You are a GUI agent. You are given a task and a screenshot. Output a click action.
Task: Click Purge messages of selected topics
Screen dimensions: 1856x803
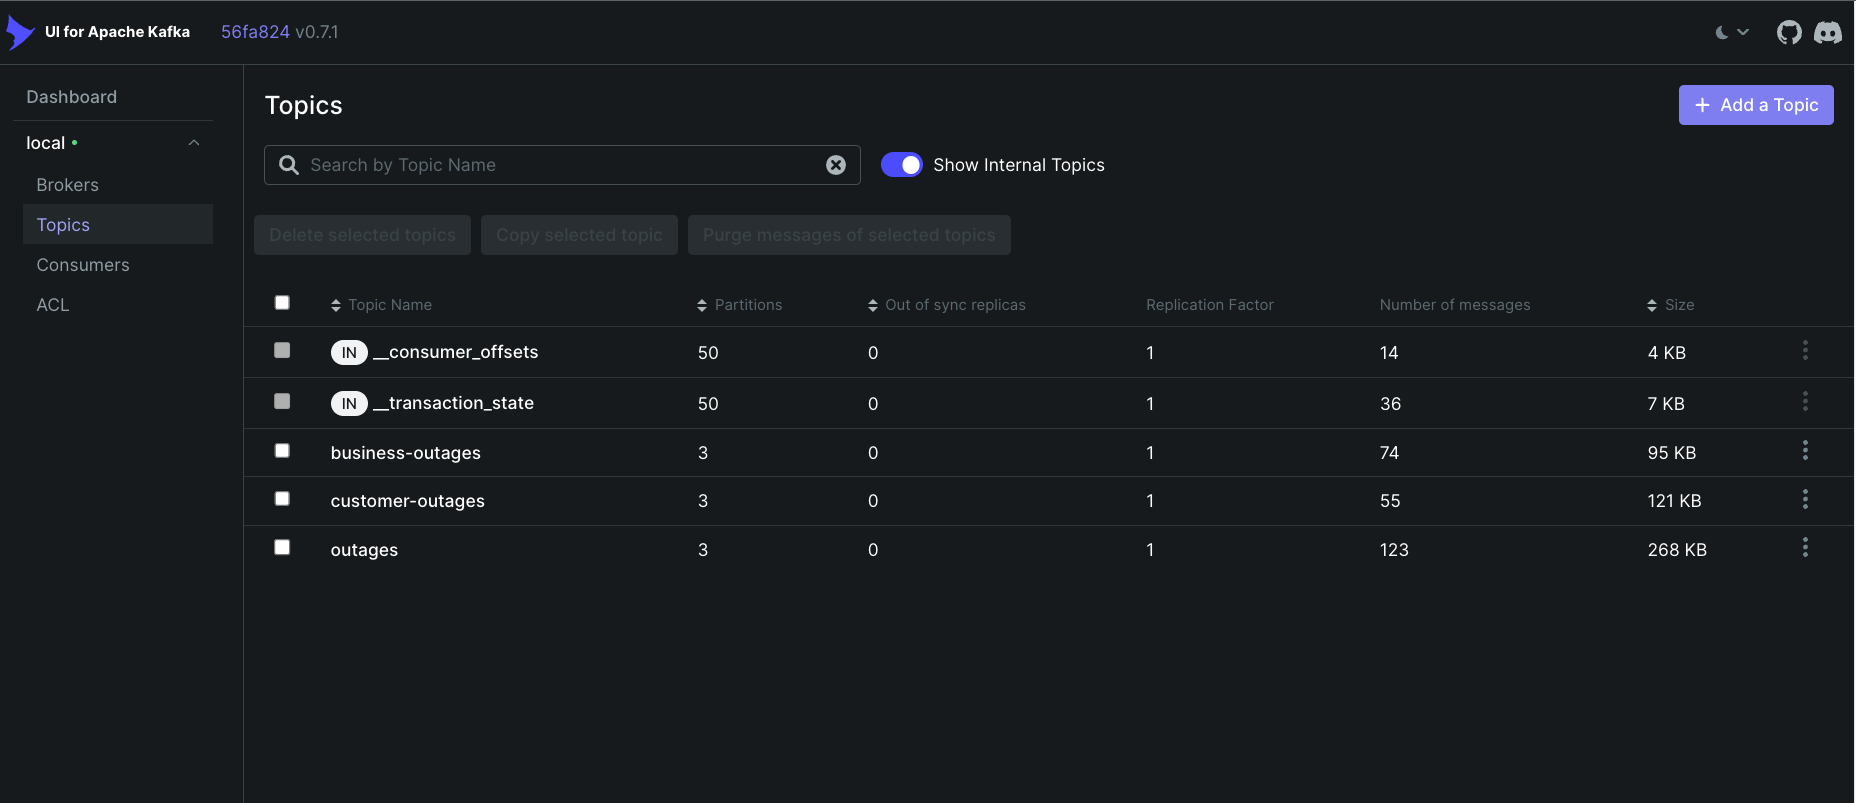click(x=849, y=235)
